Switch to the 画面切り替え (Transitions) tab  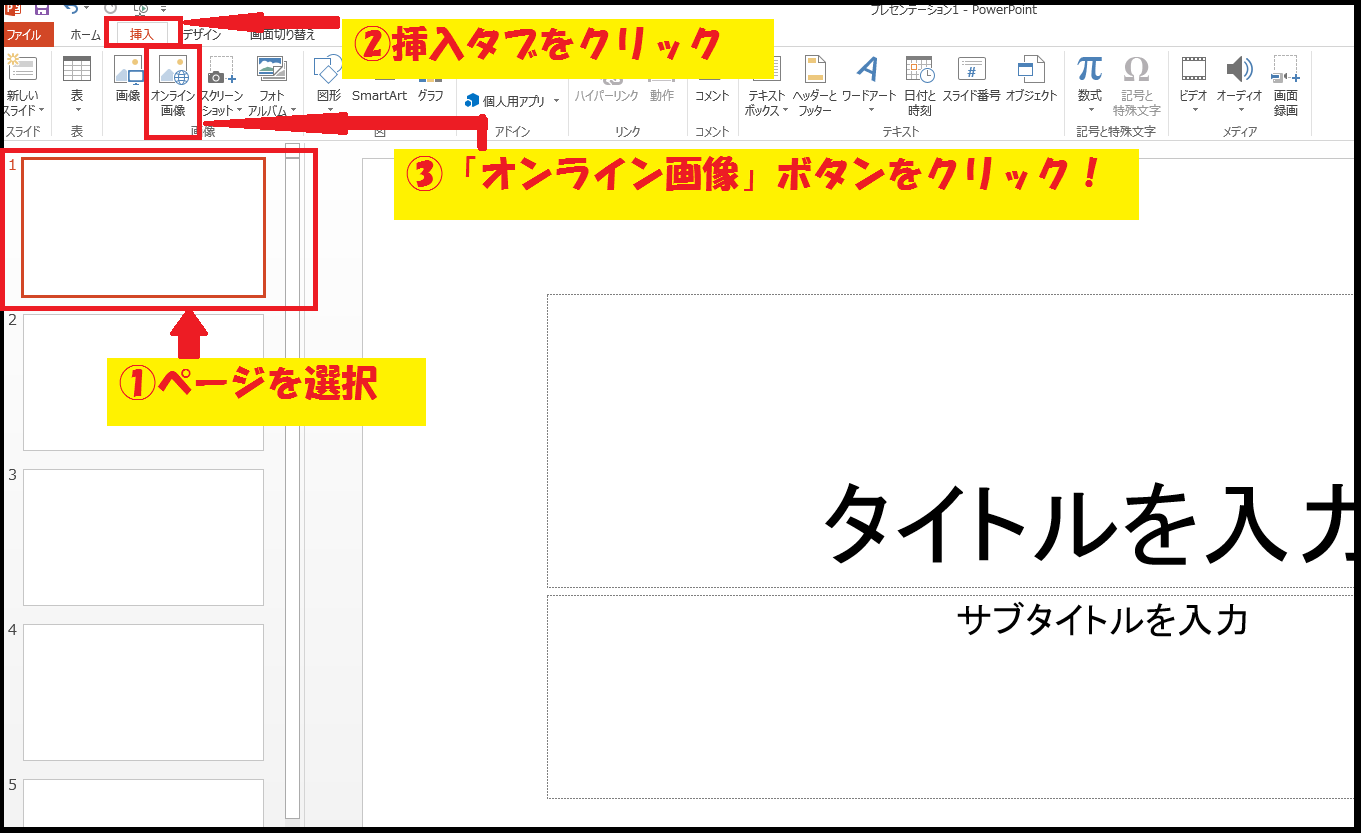(x=283, y=35)
